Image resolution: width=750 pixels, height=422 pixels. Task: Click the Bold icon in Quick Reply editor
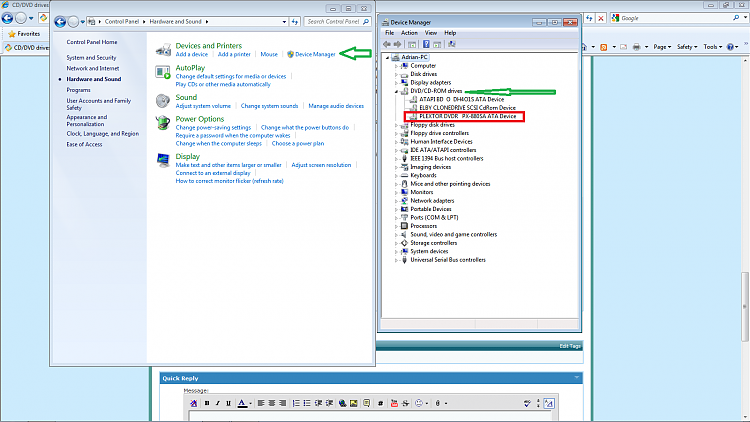click(x=207, y=403)
